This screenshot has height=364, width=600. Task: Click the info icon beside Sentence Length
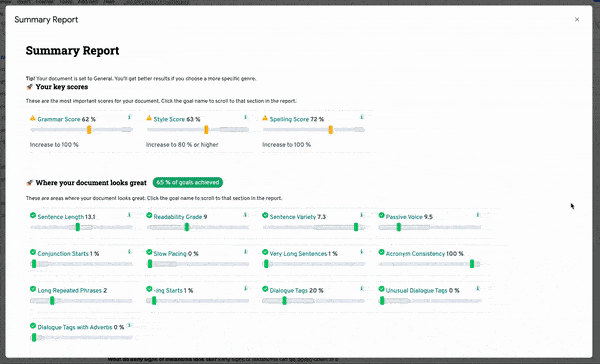pyautogui.click(x=129, y=215)
